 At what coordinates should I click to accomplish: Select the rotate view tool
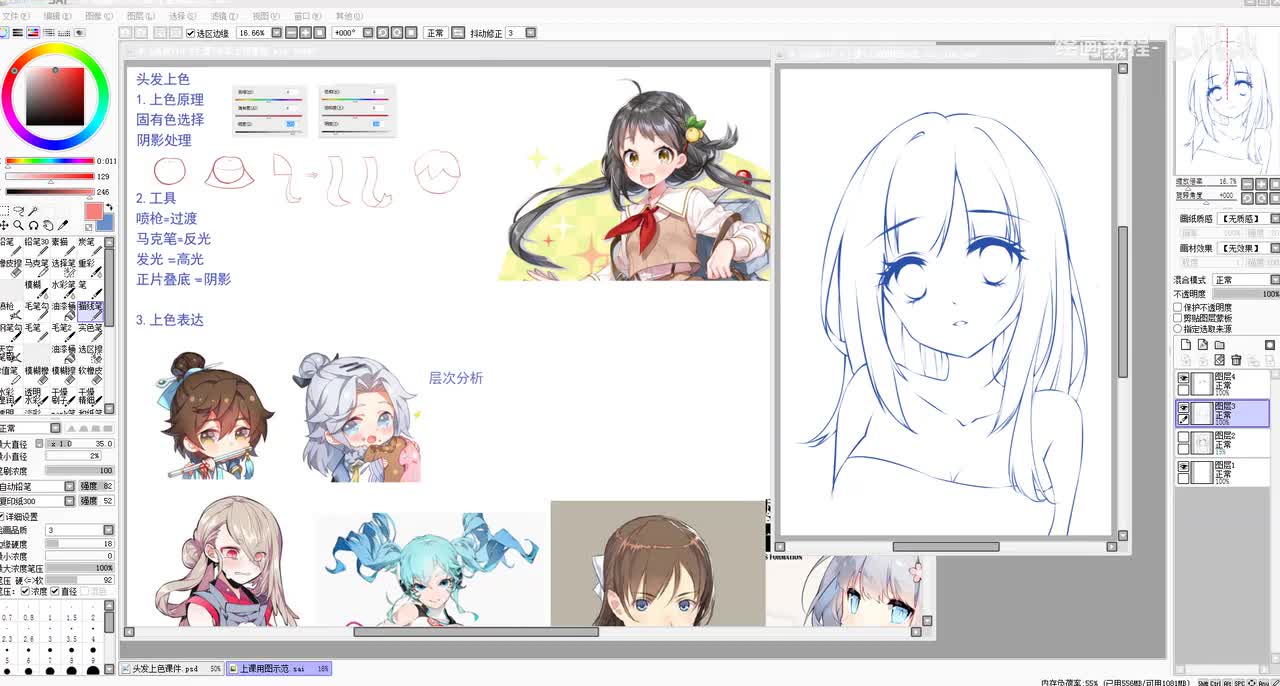33,225
